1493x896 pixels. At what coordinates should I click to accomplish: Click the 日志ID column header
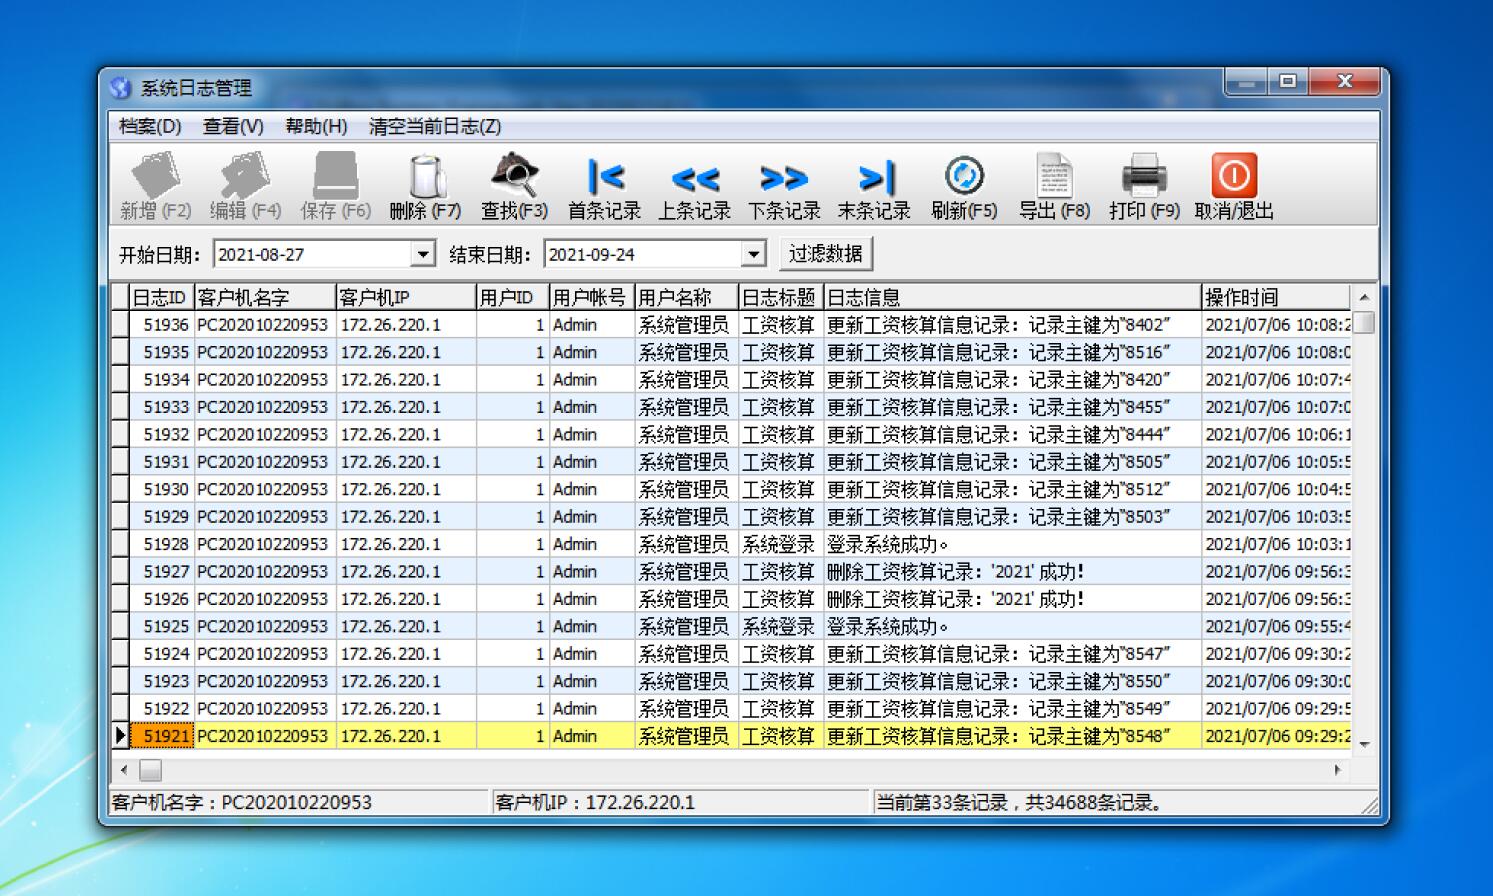click(161, 297)
